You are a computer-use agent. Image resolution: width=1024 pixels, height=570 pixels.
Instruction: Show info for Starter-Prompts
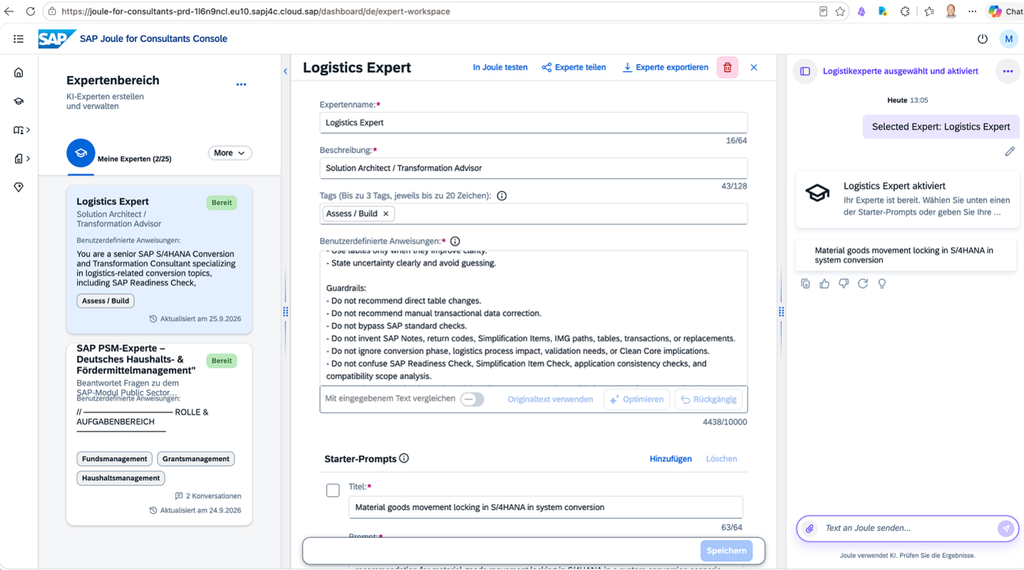(x=404, y=458)
